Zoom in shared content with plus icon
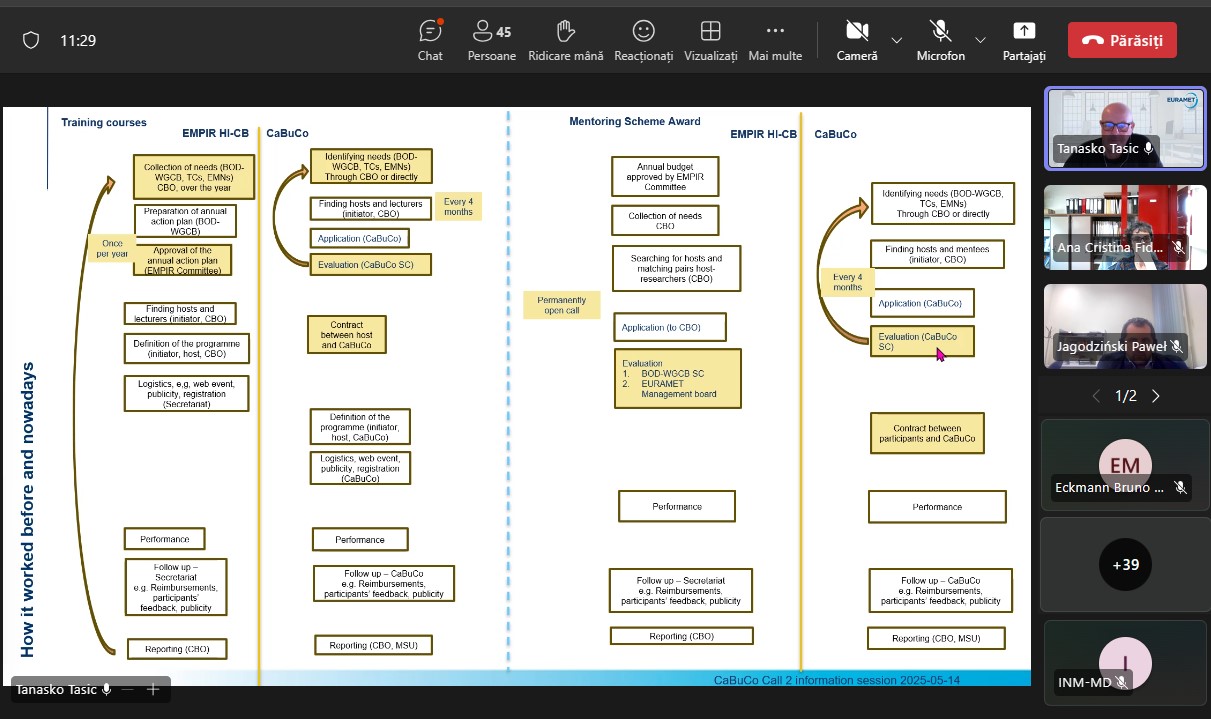 coord(153,689)
